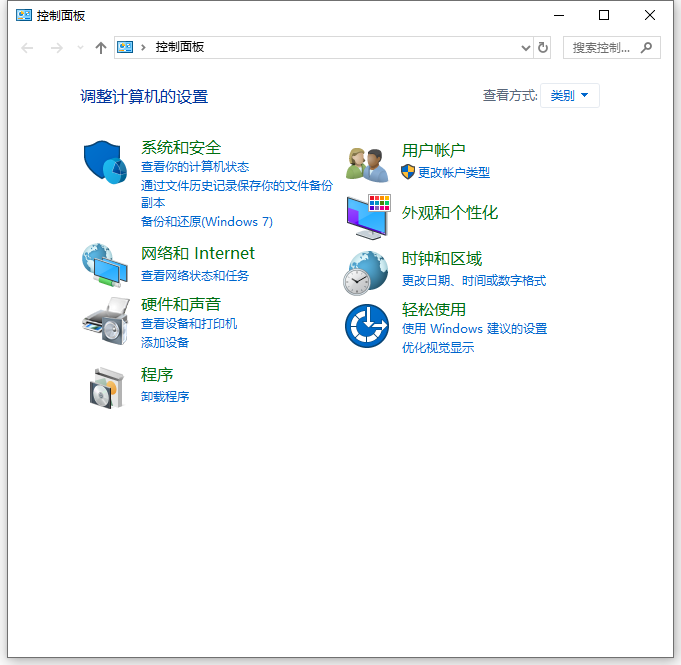Expand the breadcrumb chevron before 控制面板
Viewport: 681px width, 665px height.
coord(143,47)
